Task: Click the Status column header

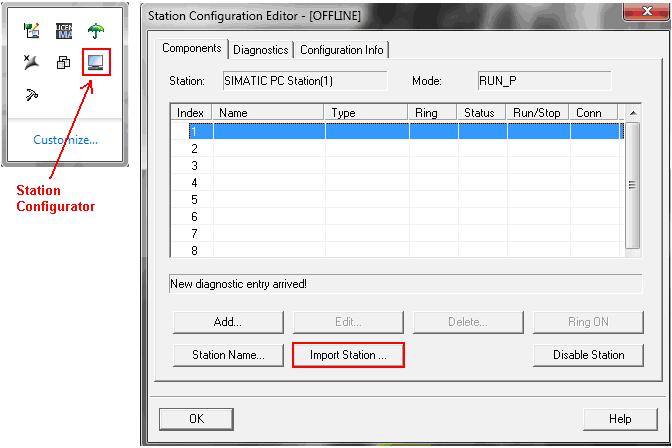Action: [481, 113]
